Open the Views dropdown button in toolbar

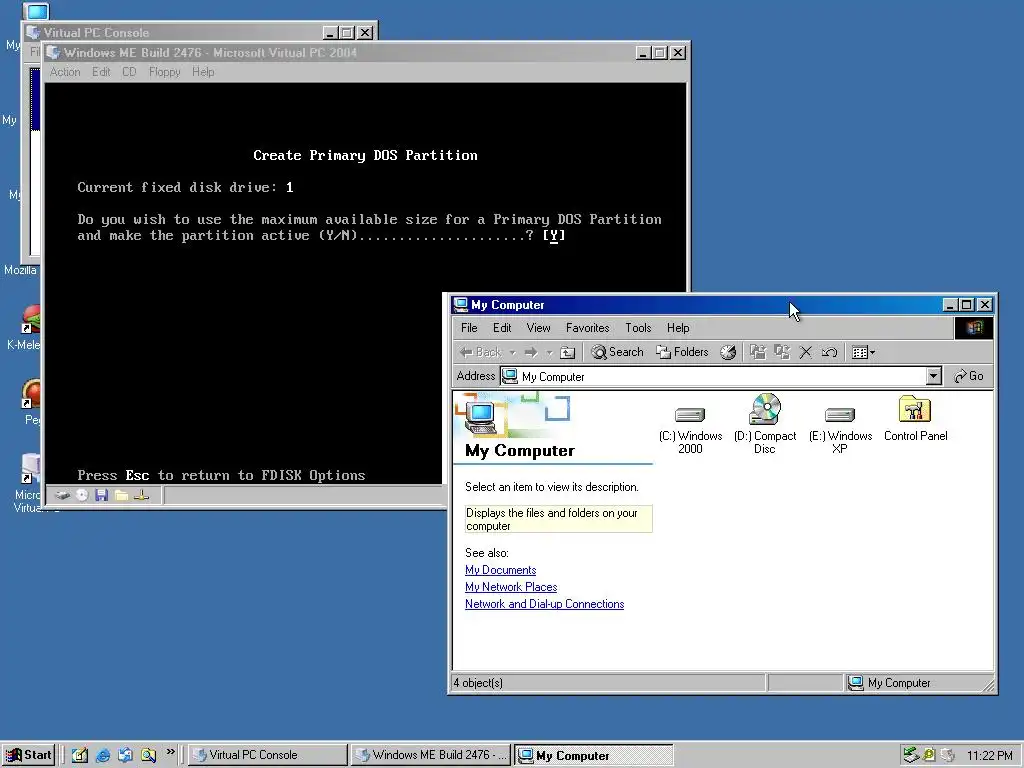tap(863, 352)
